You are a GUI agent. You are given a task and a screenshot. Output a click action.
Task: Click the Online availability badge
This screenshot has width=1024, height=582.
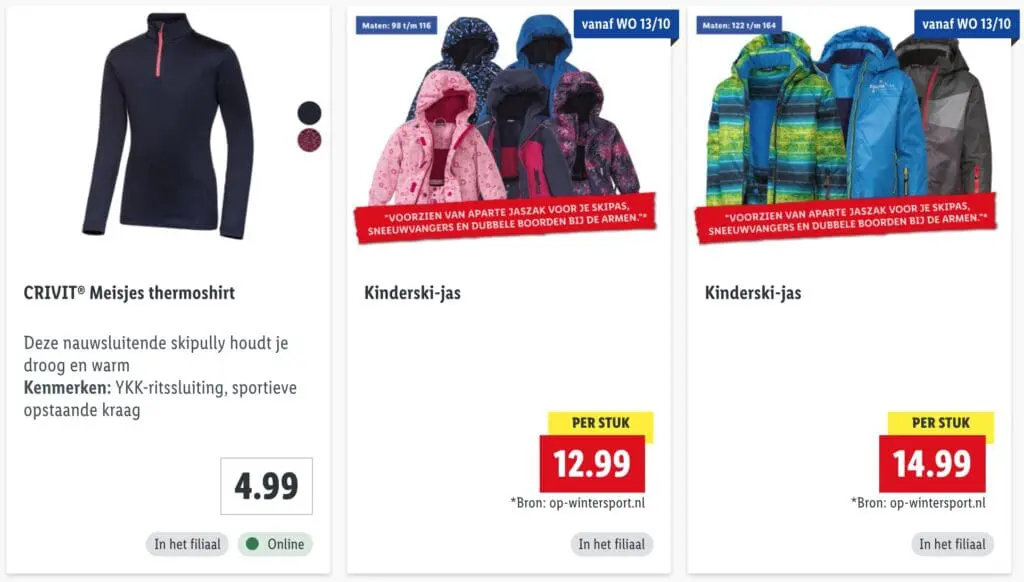click(x=275, y=544)
